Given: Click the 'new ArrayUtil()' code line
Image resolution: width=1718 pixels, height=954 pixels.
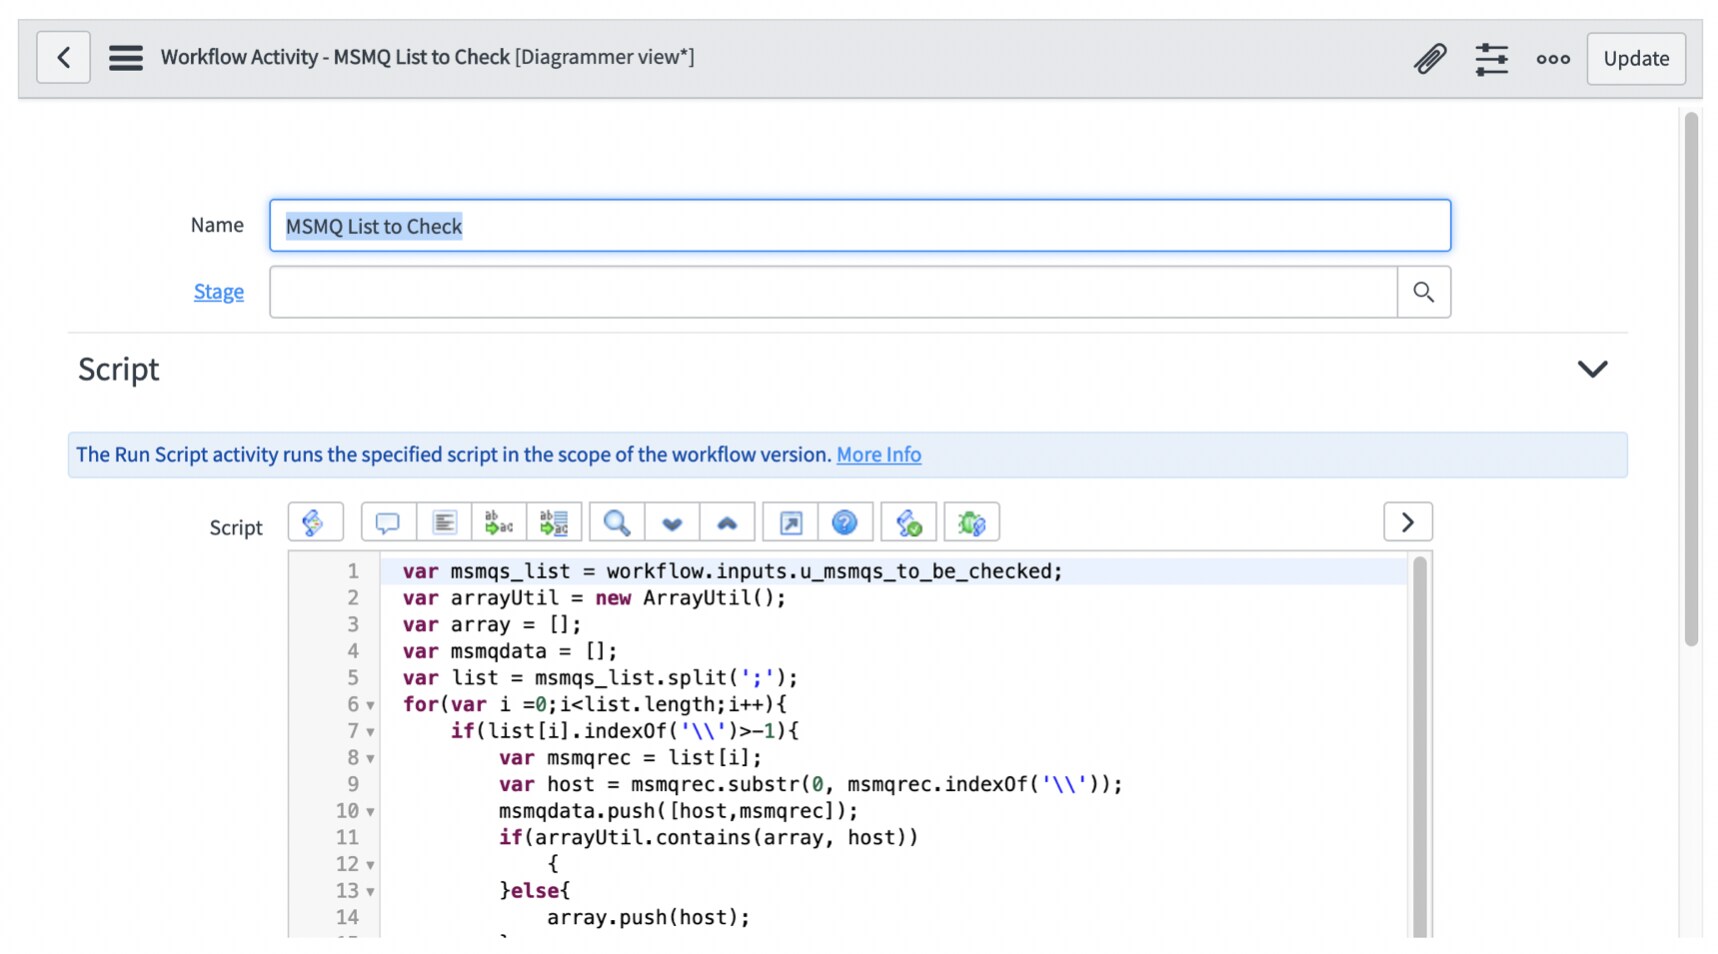Looking at the screenshot, I should tap(594, 598).
